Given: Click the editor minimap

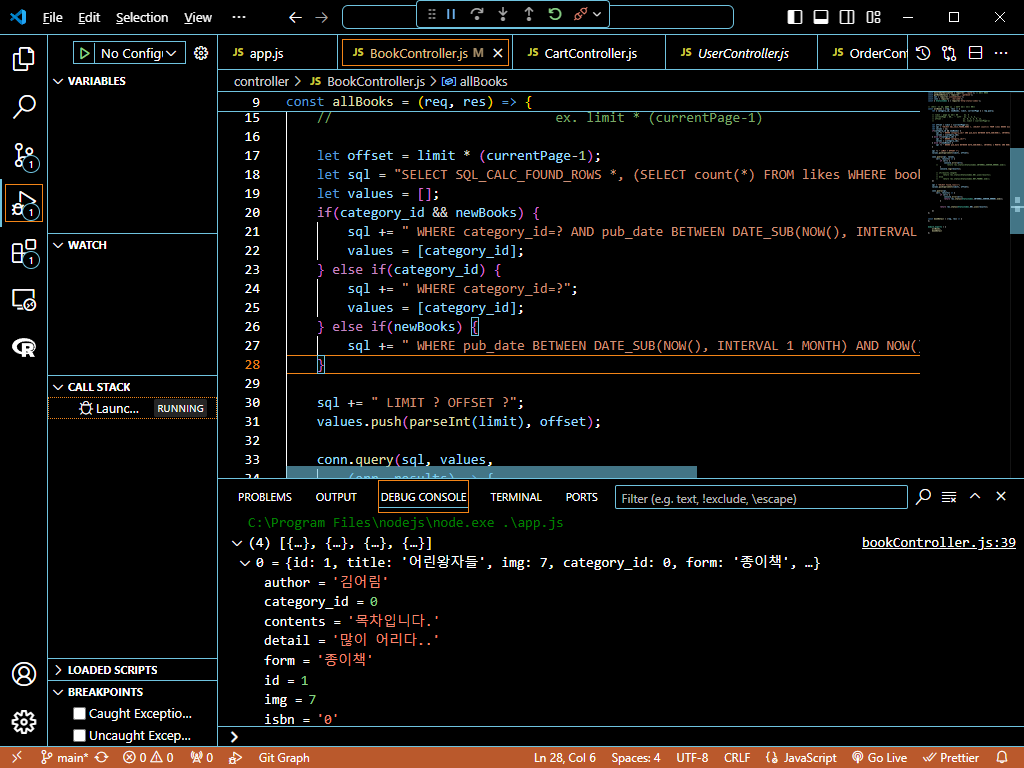Looking at the screenshot, I should click(968, 163).
